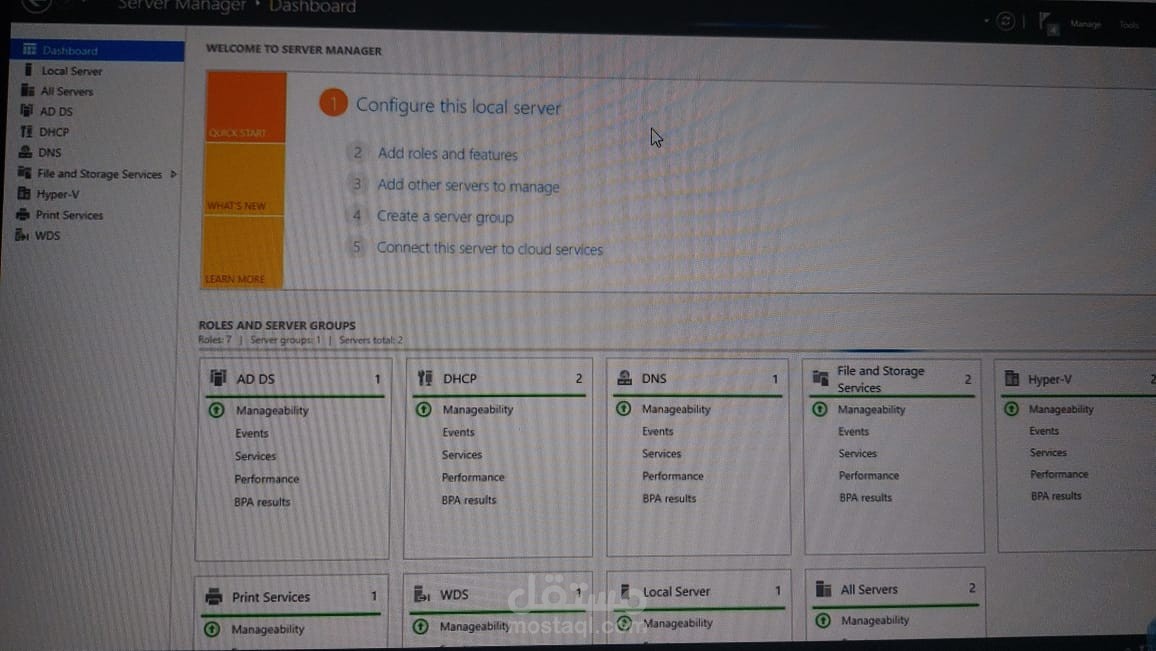Click the Local Server icon in sidebar
This screenshot has height=651, width=1156.
29,70
